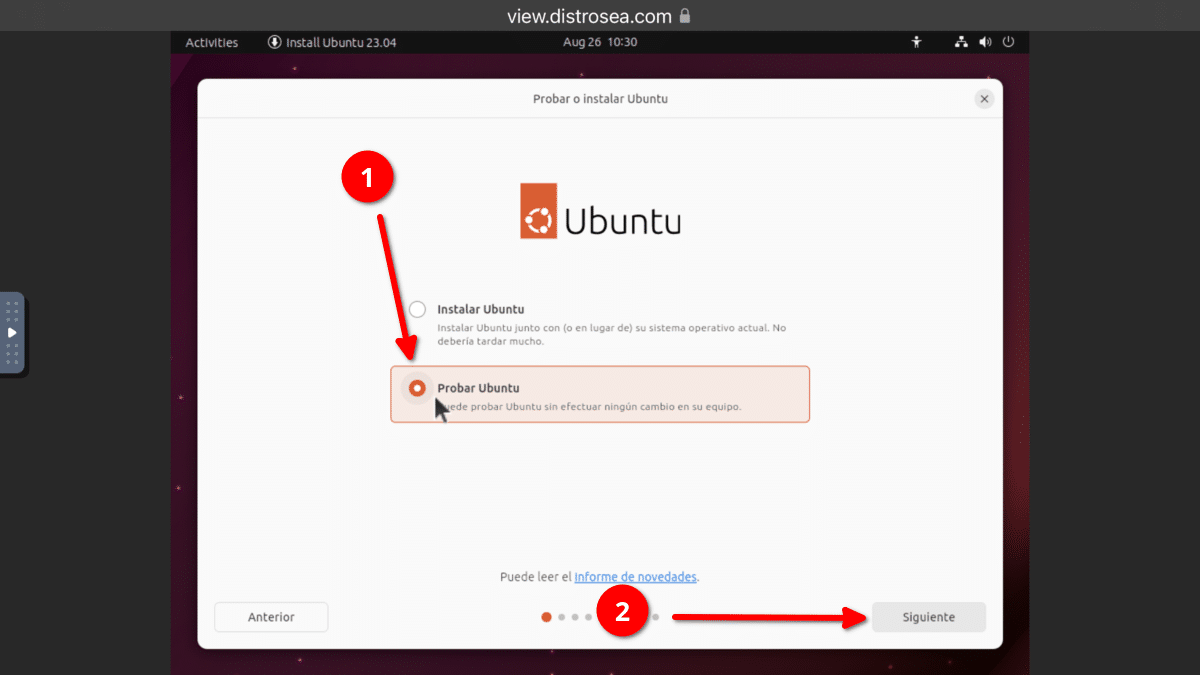Click the Anterior button
Screen dimensions: 1200x675
271,617
